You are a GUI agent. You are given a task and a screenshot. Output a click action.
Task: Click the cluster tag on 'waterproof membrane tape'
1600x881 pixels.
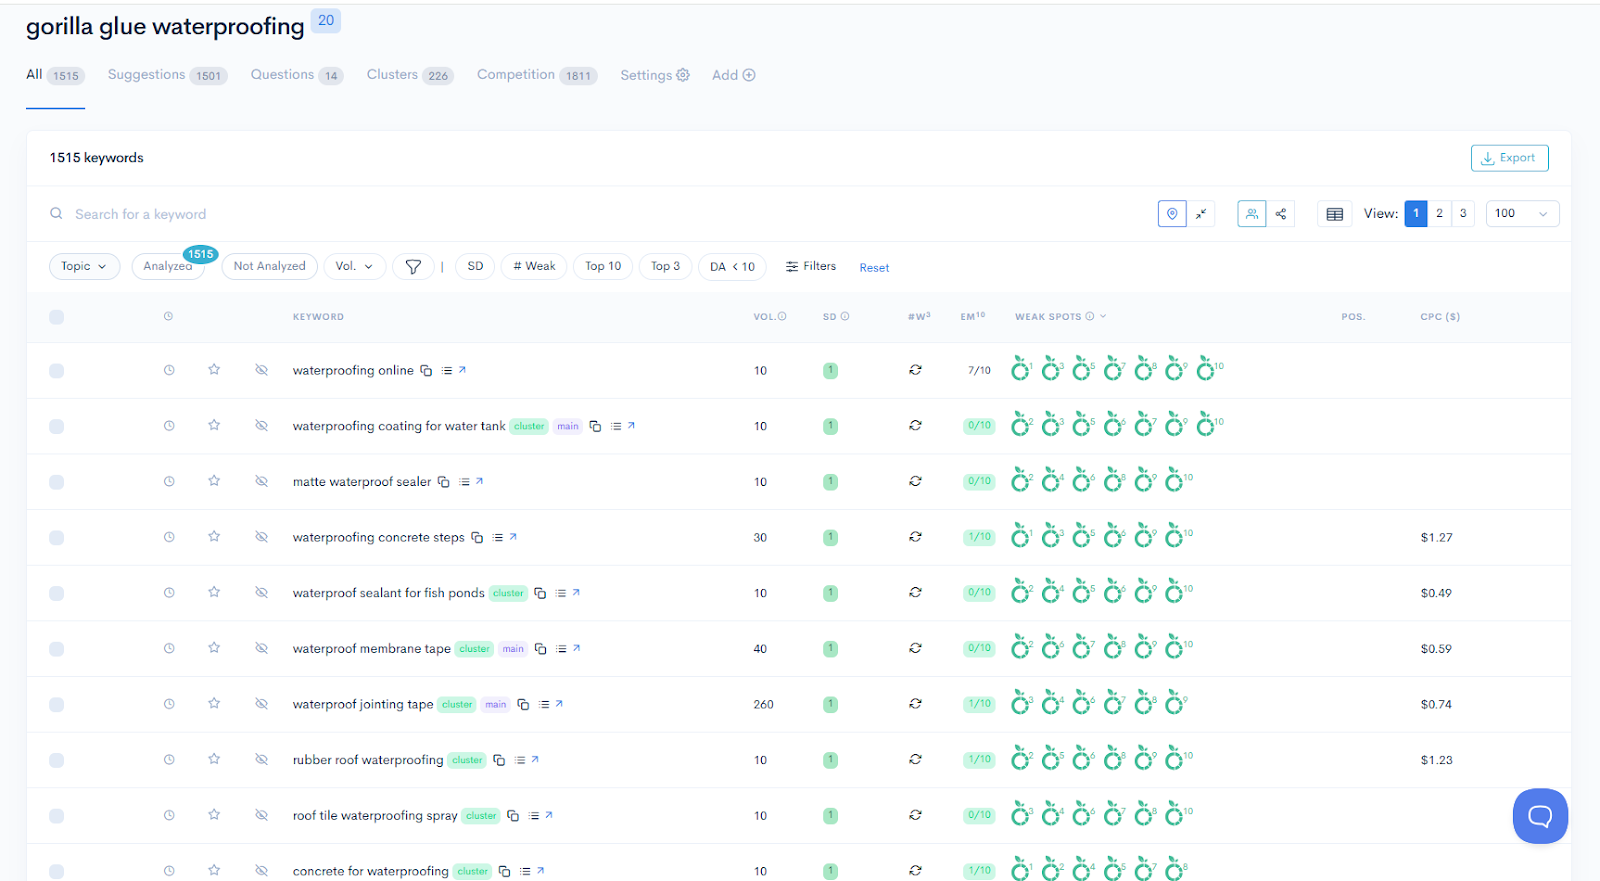tap(474, 649)
